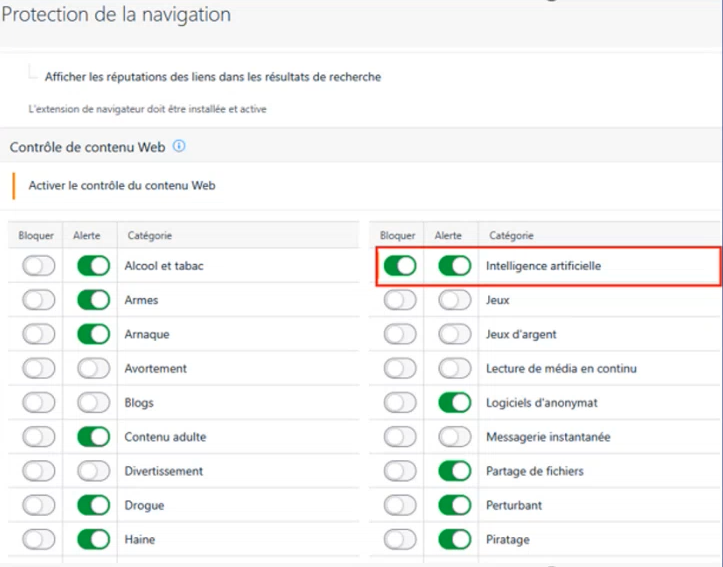Disable Alerte for Contenu adulte

pyautogui.click(x=93, y=437)
